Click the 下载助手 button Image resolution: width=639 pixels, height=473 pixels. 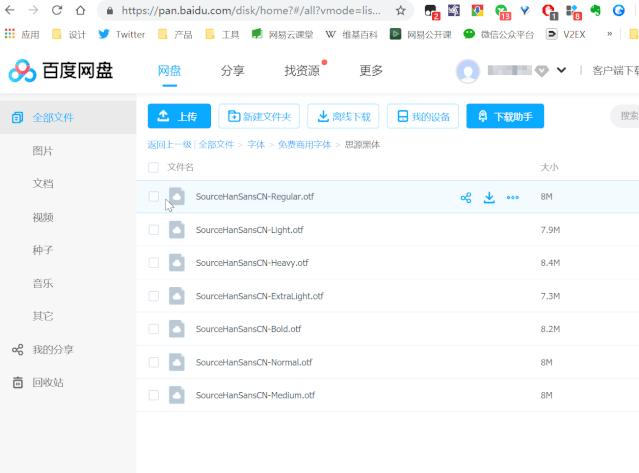505,116
